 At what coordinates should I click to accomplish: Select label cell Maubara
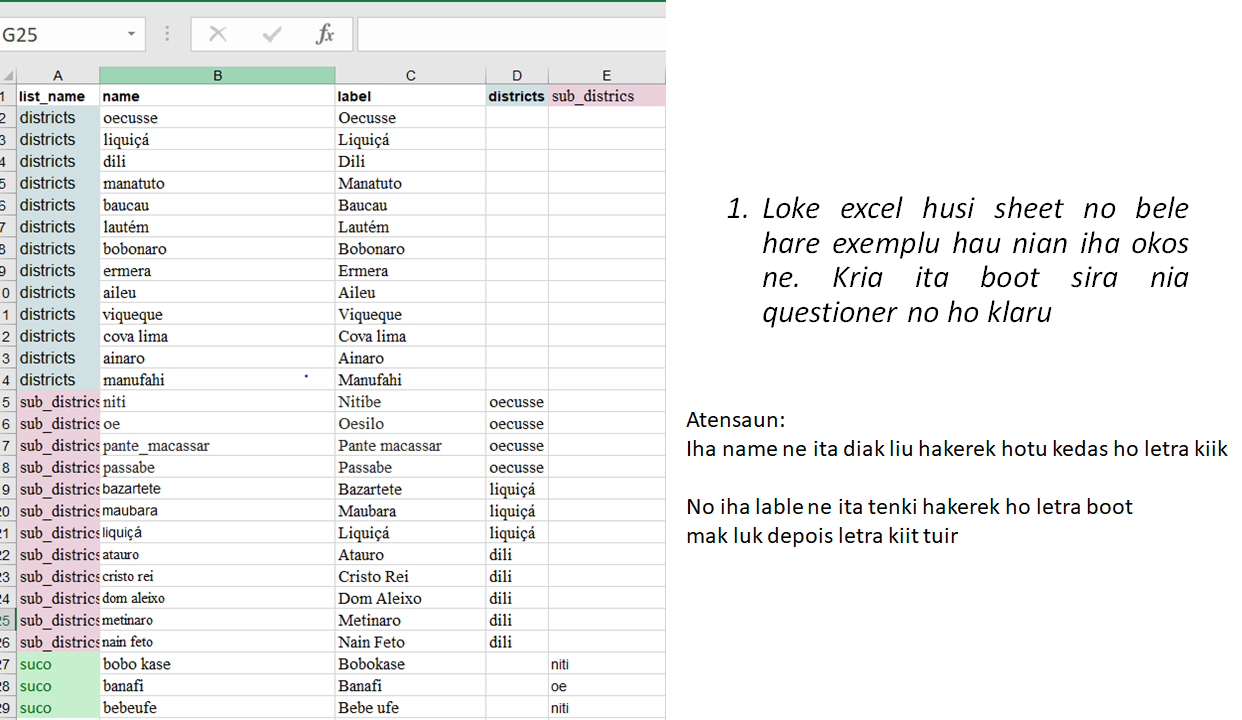coord(410,511)
